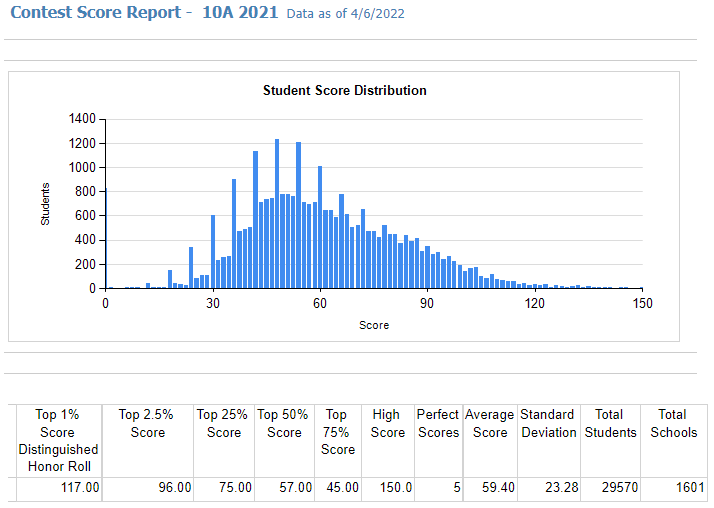Click the Data as of 4/6/2022 text
This screenshot has width=714, height=508.
point(346,14)
